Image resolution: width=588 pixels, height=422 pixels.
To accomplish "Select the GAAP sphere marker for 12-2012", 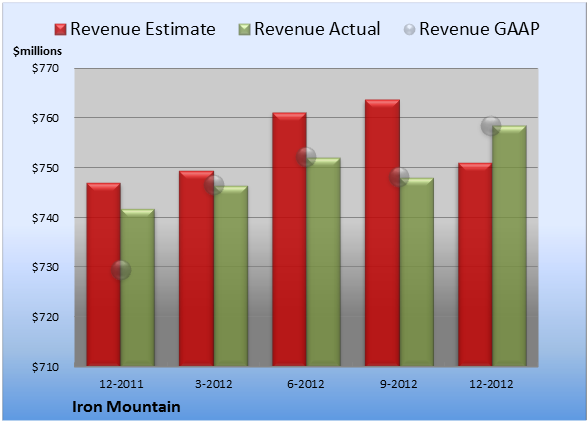I will pos(491,126).
